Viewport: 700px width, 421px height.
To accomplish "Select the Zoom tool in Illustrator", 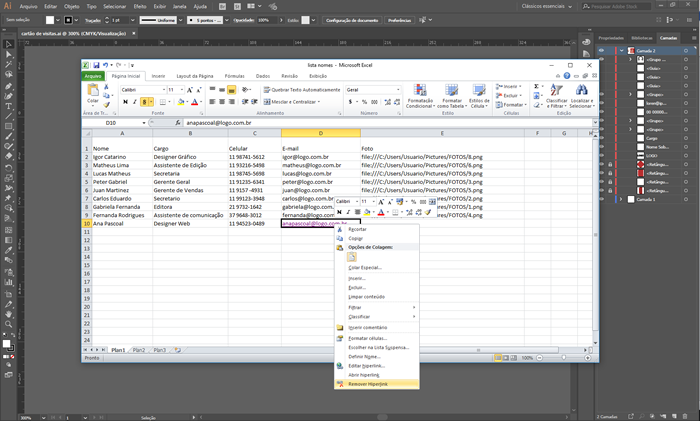I will click(8, 324).
